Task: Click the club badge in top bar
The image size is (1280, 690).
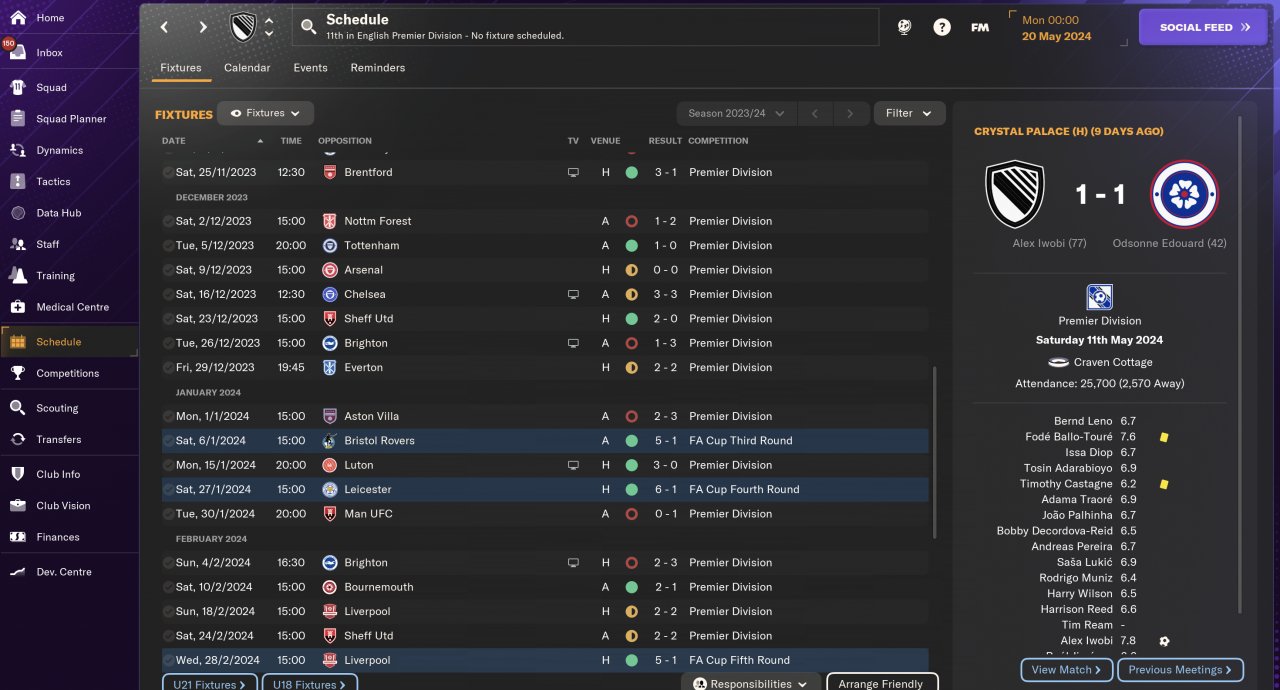Action: 243,27
